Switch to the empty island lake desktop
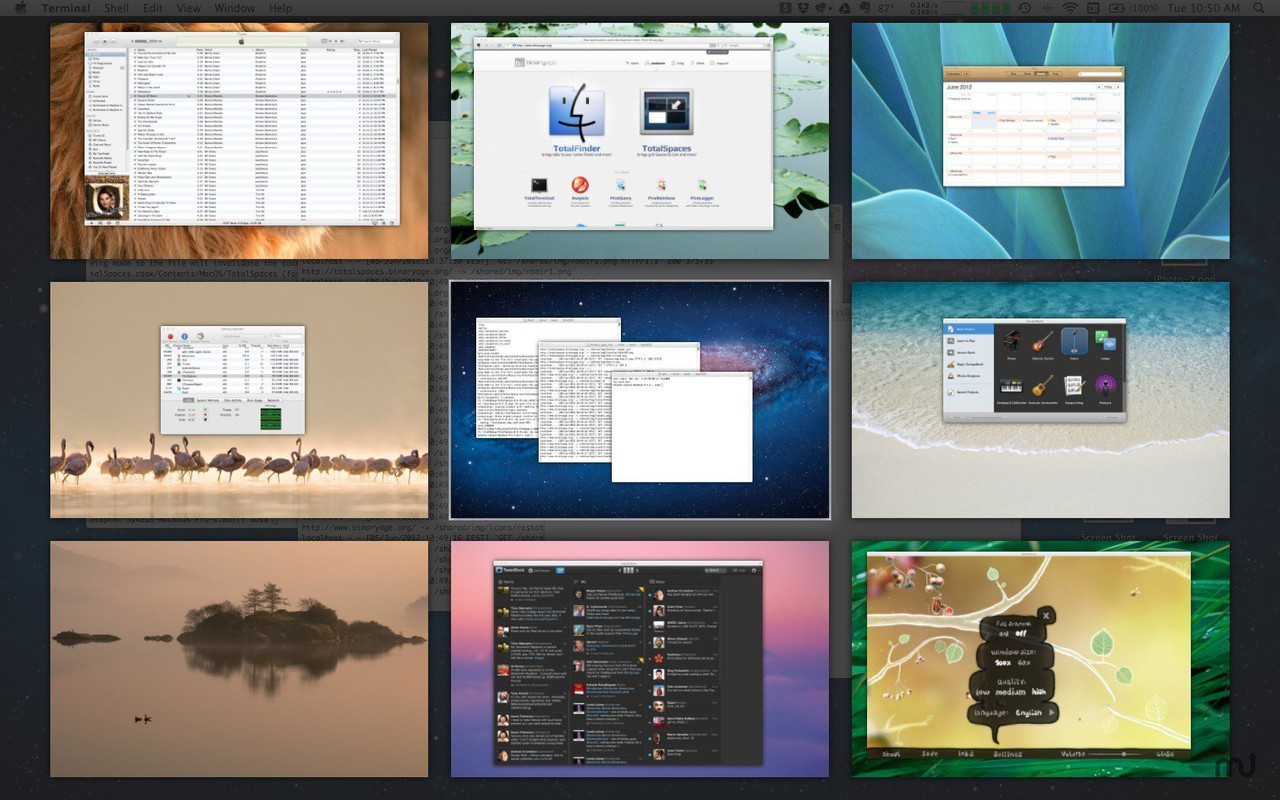1280x800 pixels. click(x=239, y=659)
